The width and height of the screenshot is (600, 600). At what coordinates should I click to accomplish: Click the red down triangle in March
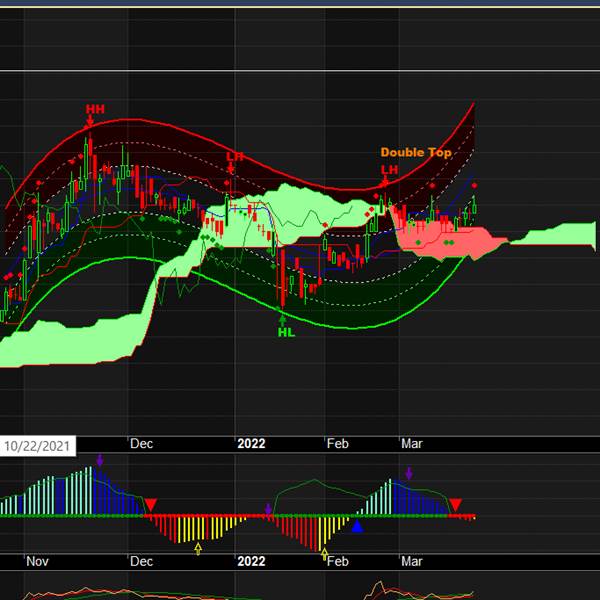pyautogui.click(x=455, y=505)
